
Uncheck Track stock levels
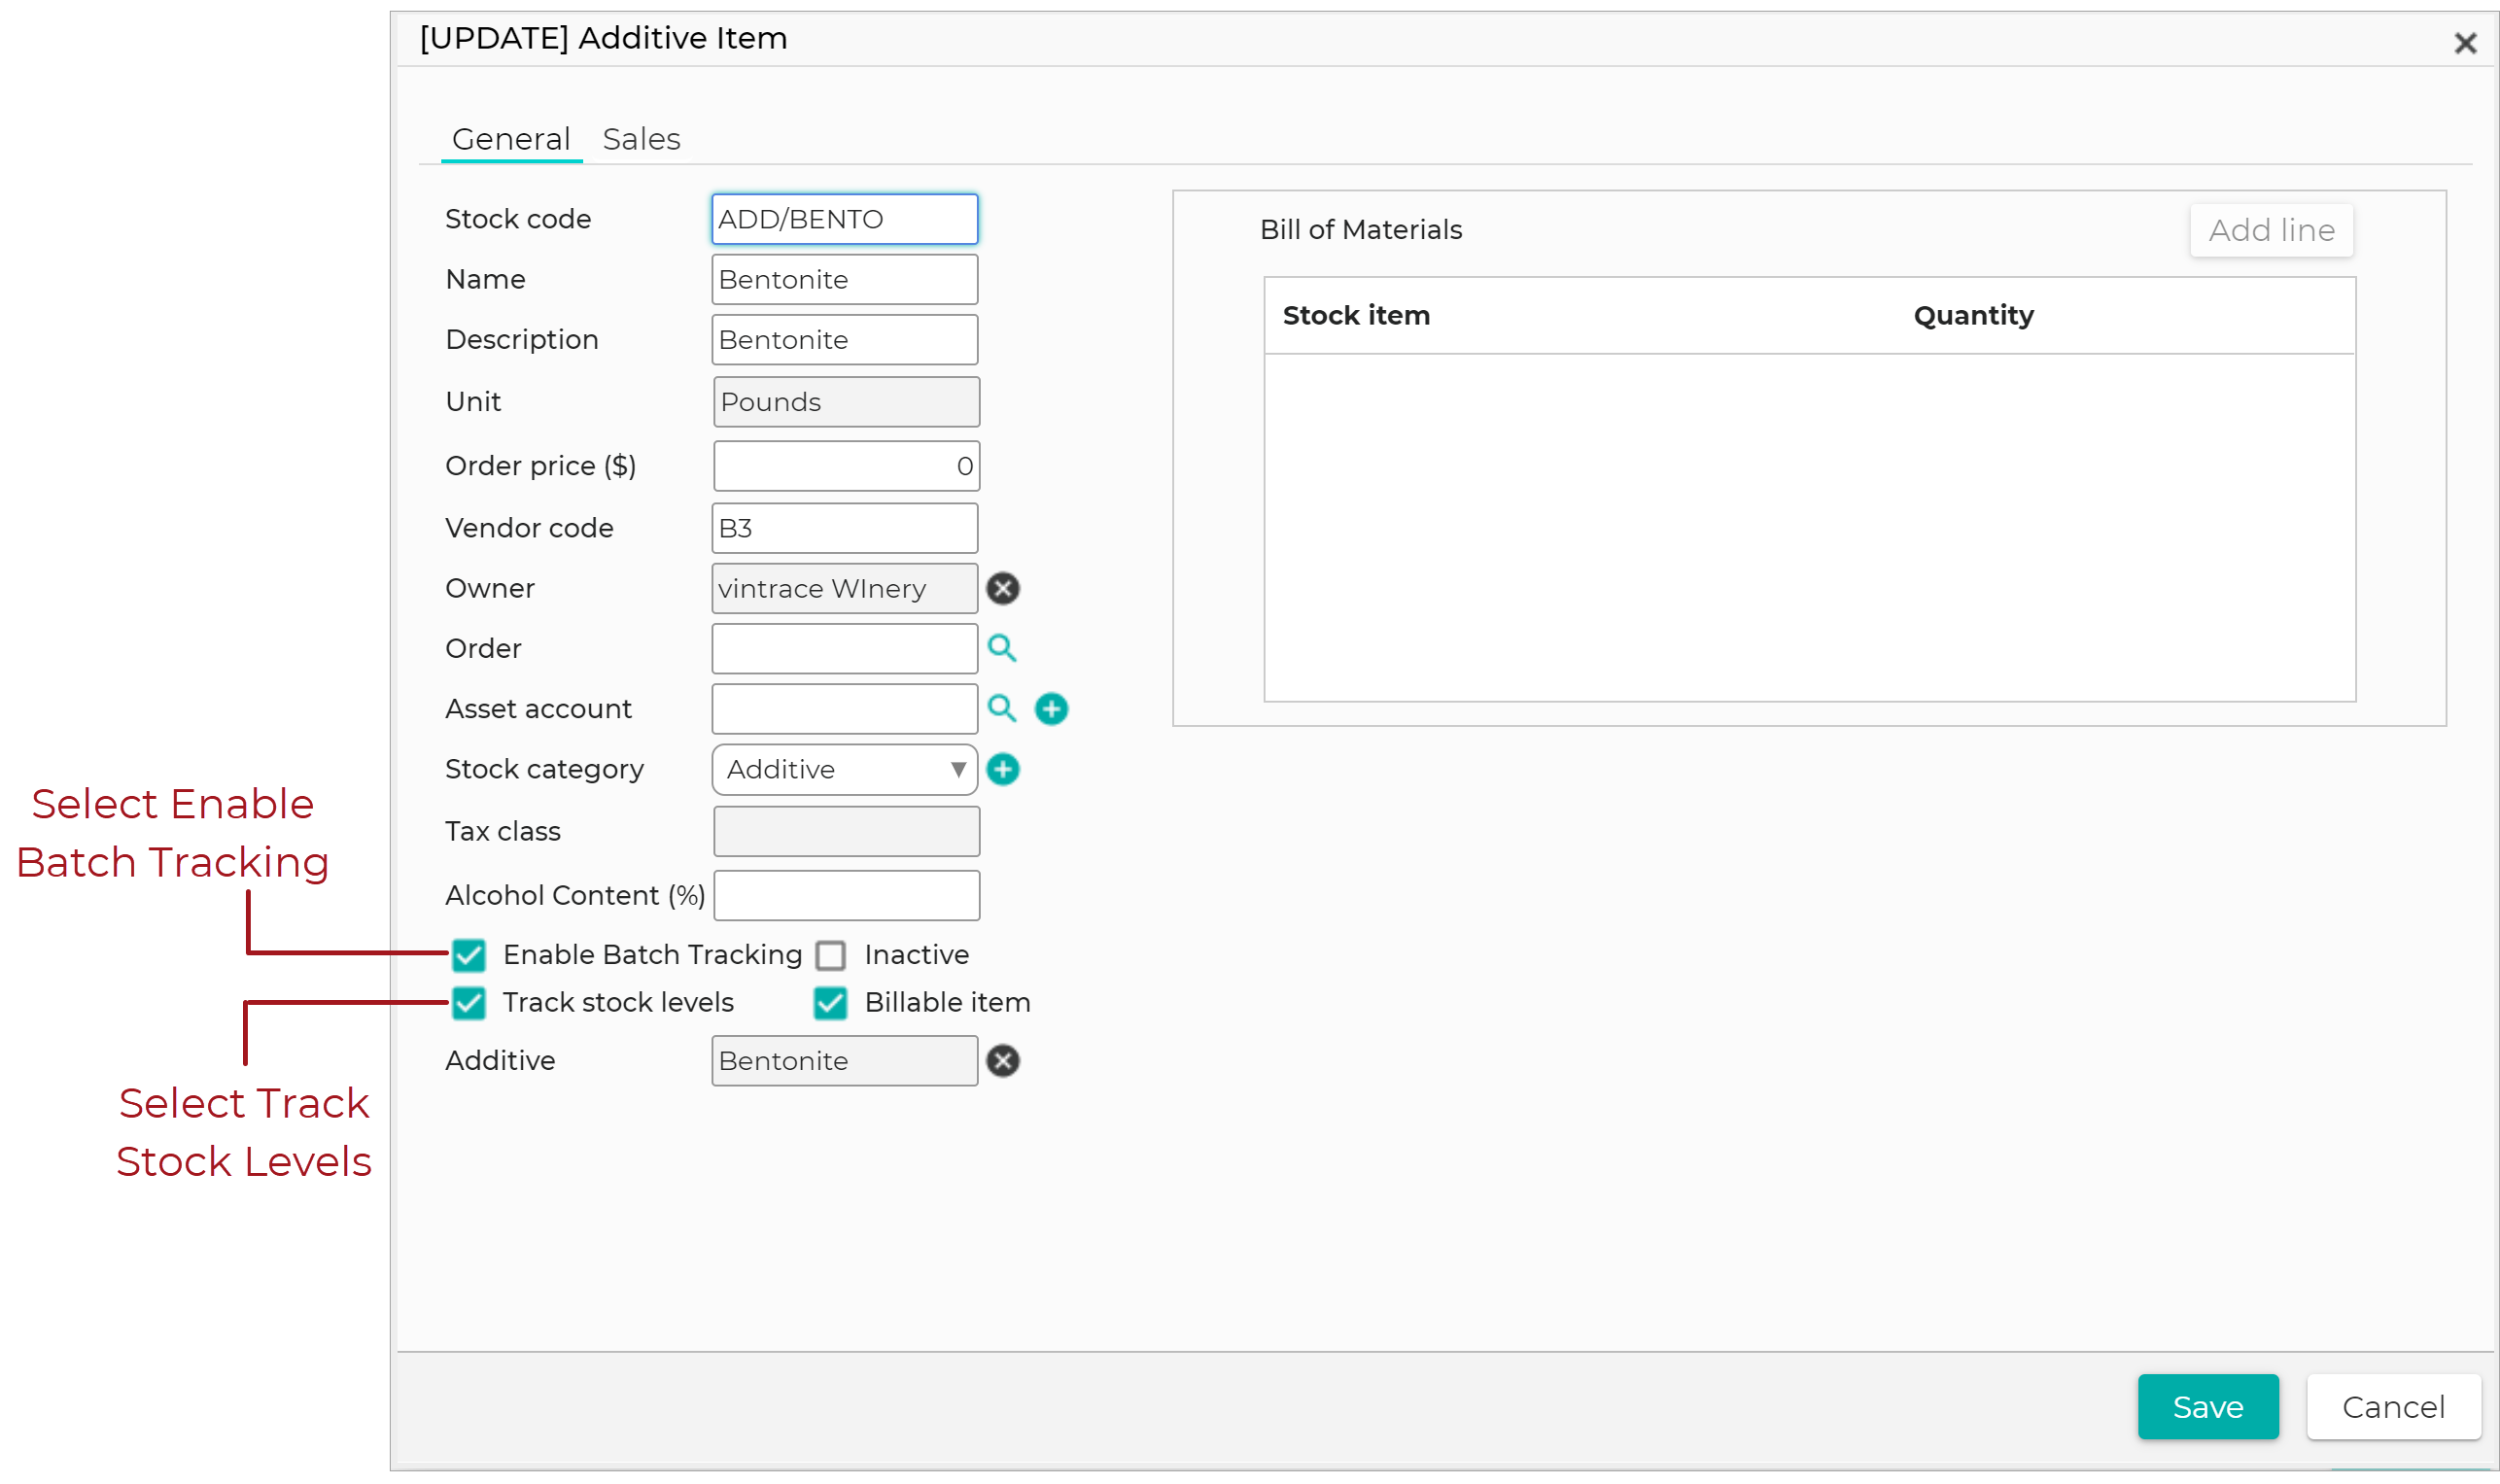pos(468,1002)
